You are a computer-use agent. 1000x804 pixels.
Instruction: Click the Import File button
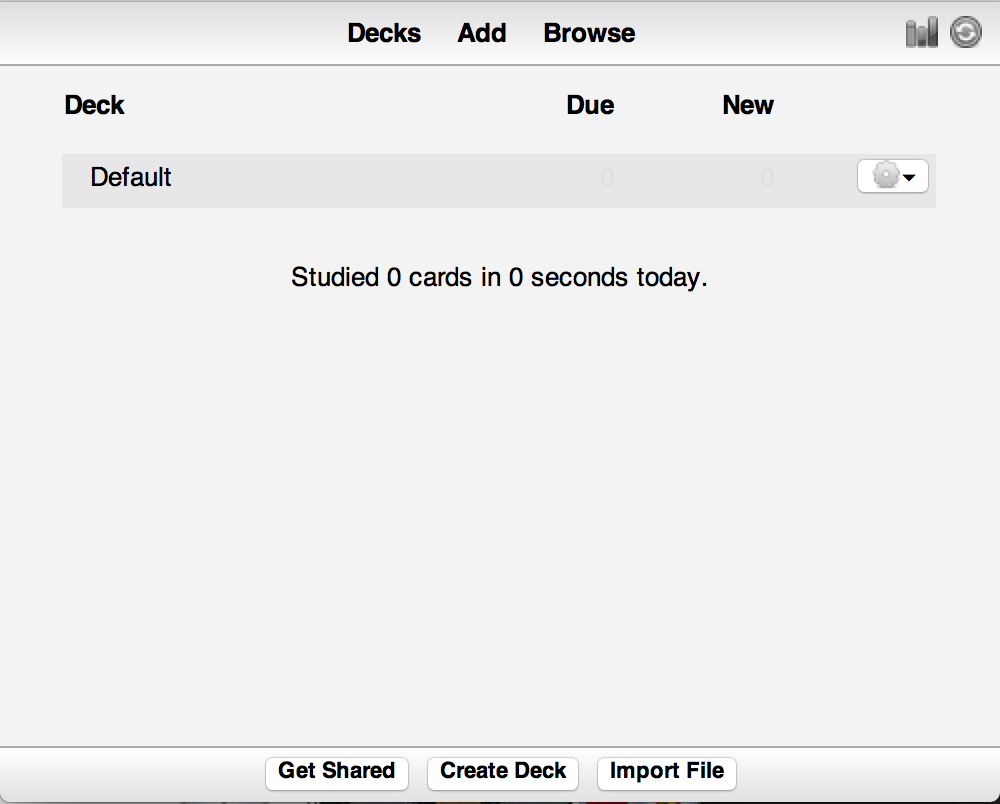click(x=667, y=771)
